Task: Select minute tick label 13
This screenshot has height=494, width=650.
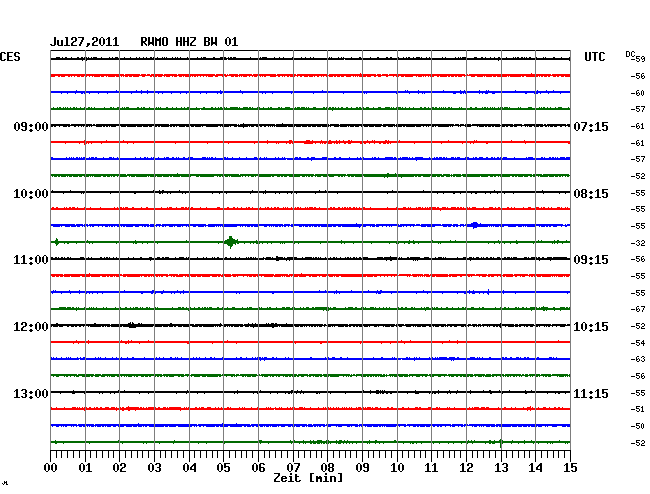Action: tap(501, 468)
